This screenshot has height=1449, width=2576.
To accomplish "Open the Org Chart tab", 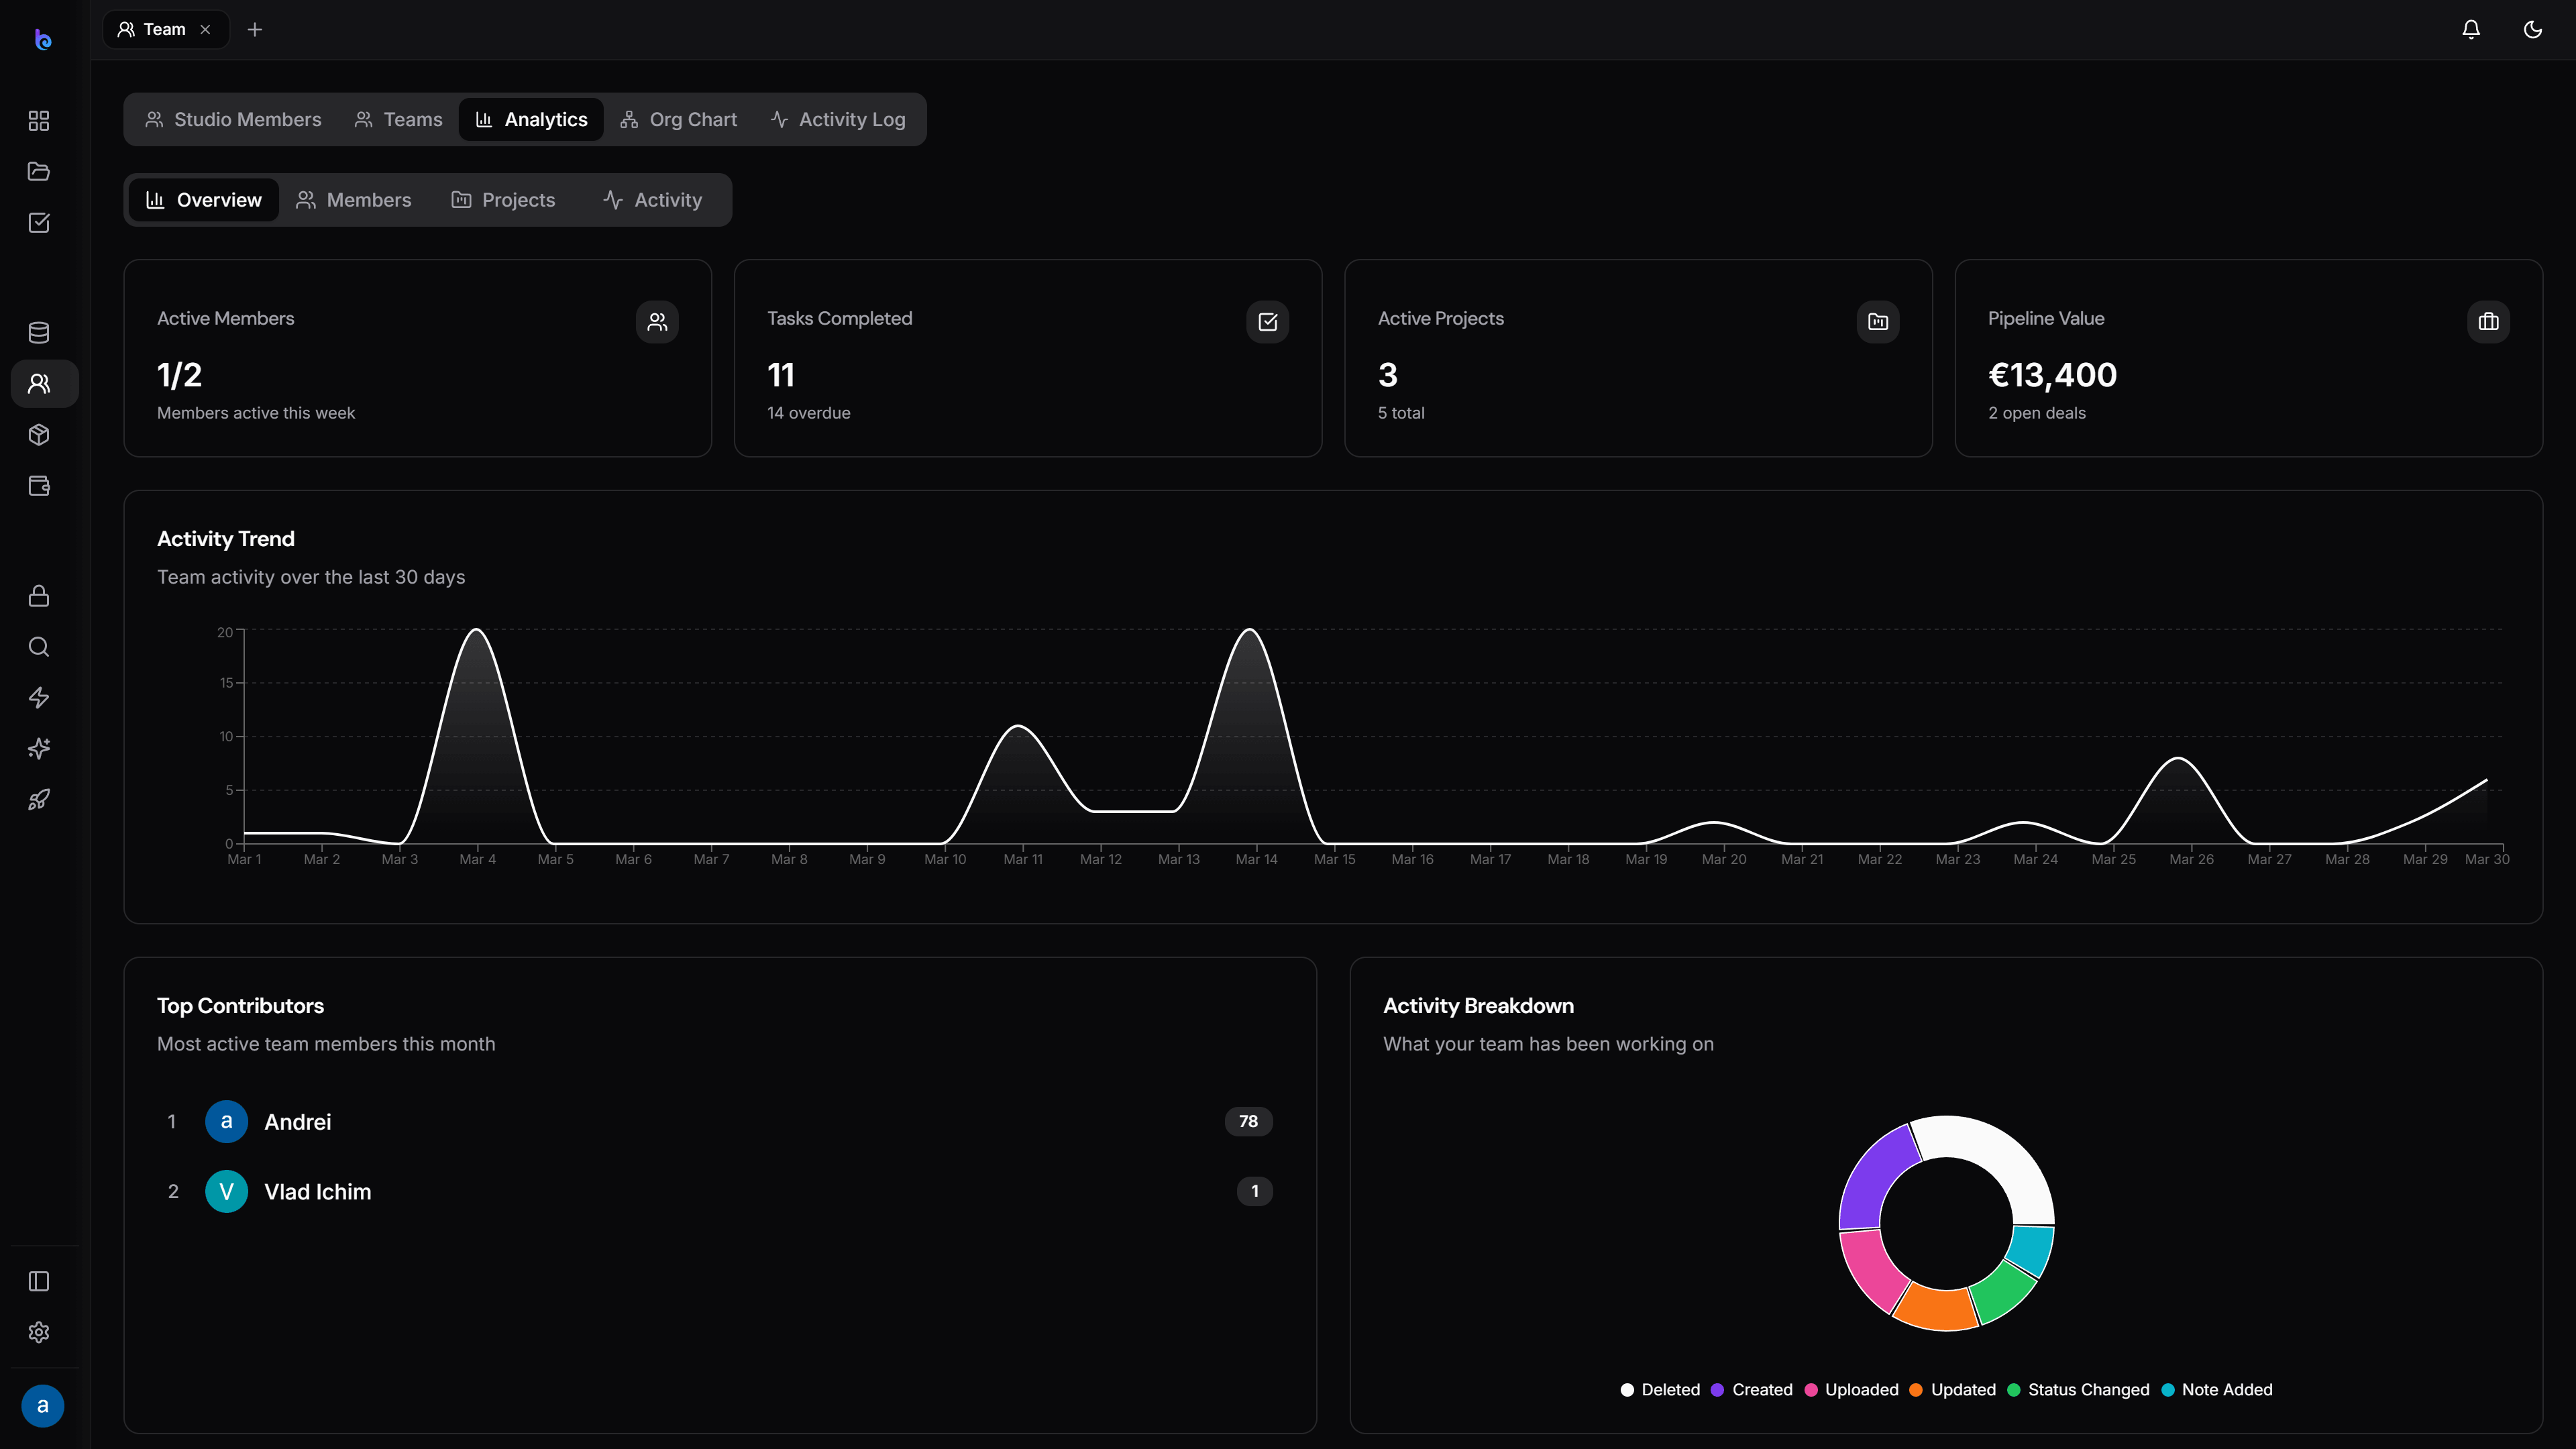I will pyautogui.click(x=678, y=120).
